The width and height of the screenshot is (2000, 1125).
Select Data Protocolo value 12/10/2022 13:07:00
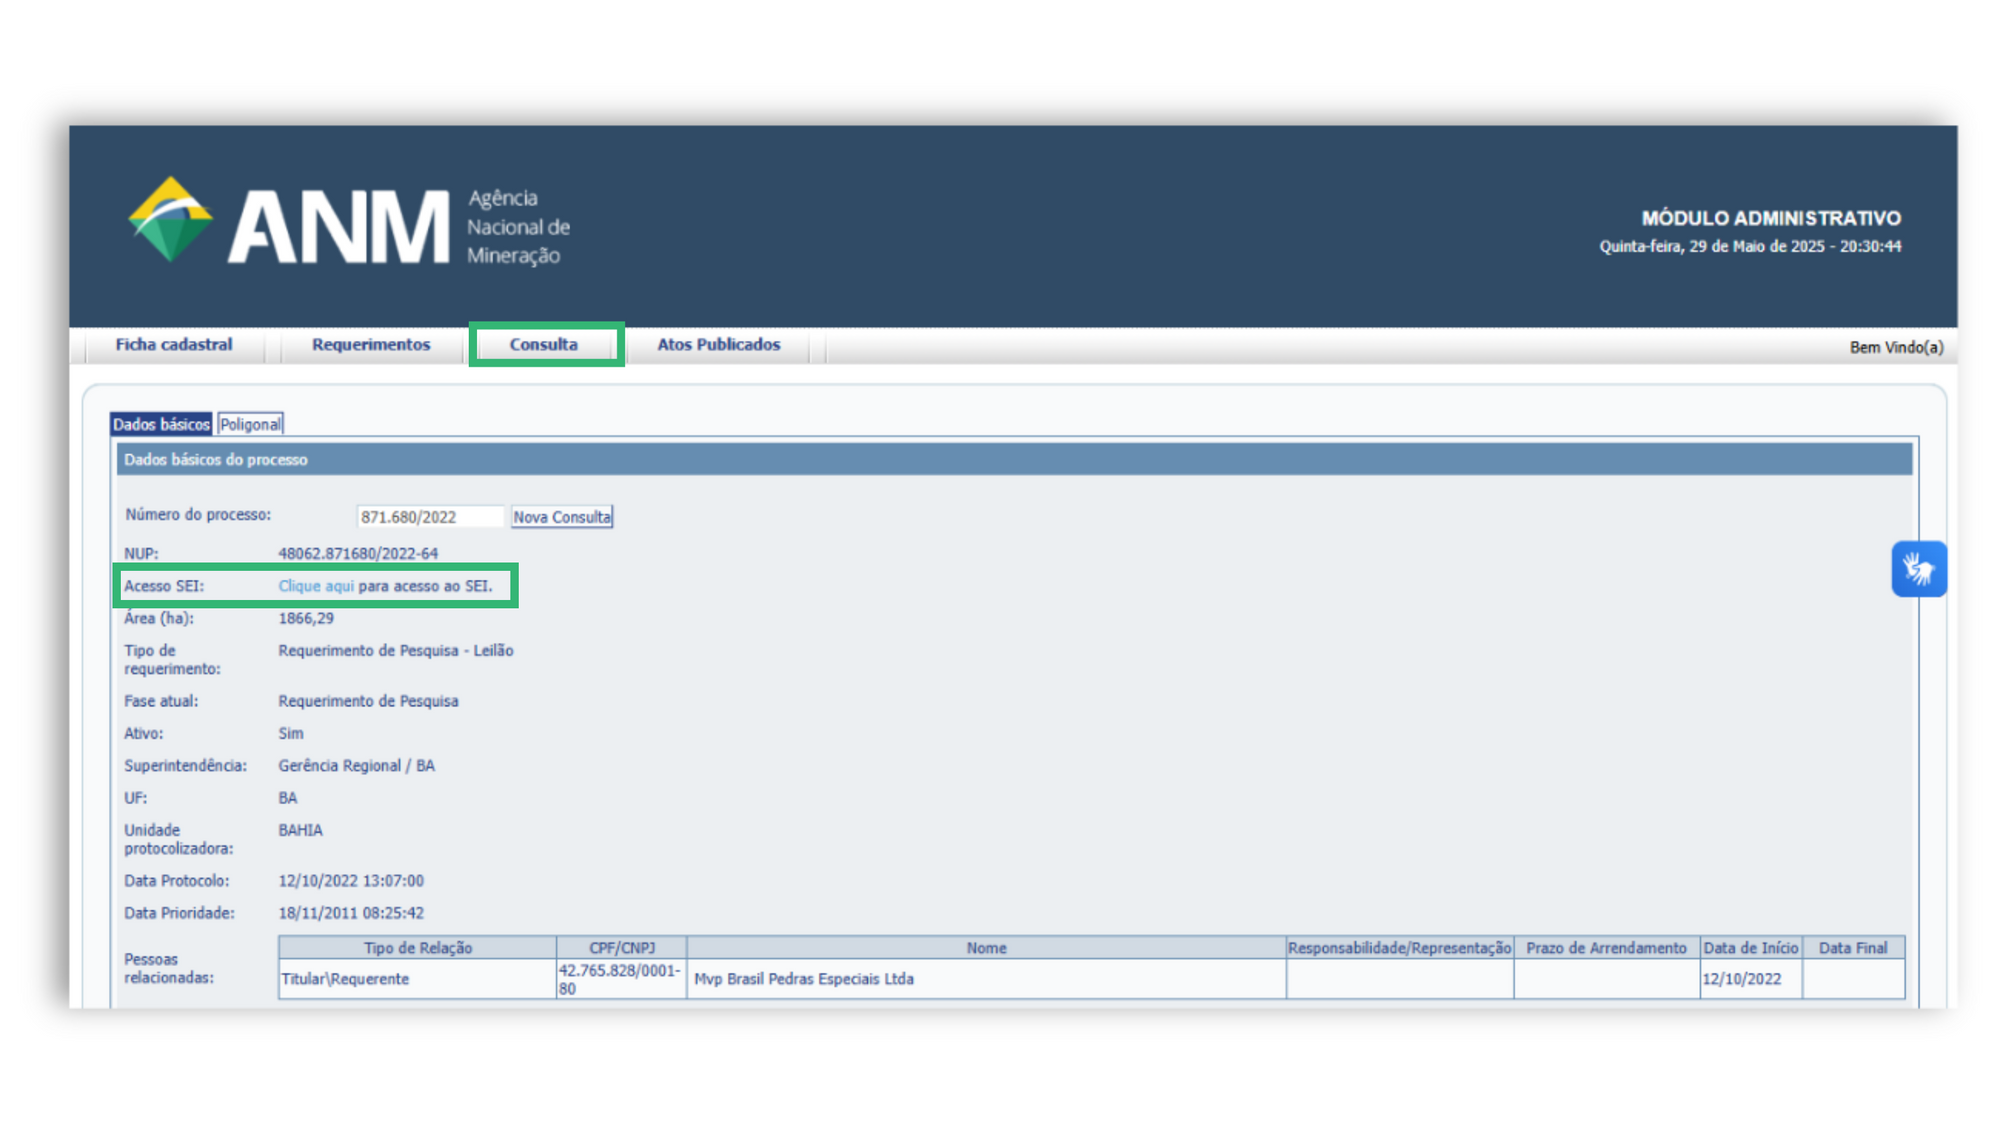[x=351, y=881]
